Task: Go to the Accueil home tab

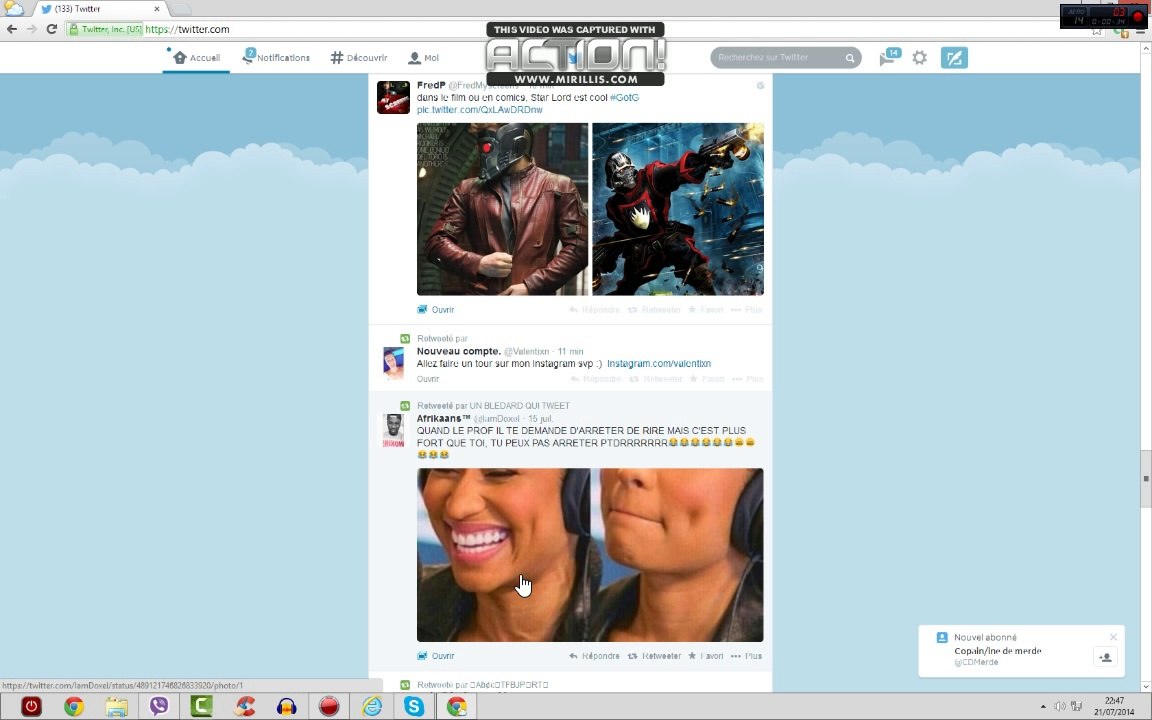Action: (x=196, y=57)
